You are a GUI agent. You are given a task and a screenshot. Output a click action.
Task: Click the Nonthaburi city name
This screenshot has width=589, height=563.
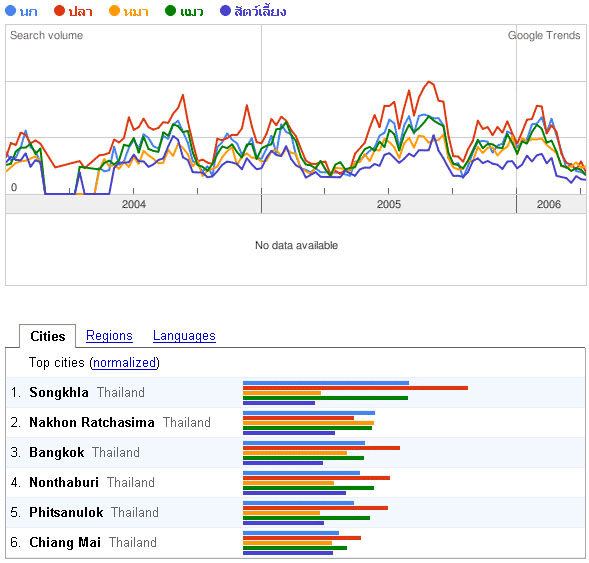click(64, 482)
